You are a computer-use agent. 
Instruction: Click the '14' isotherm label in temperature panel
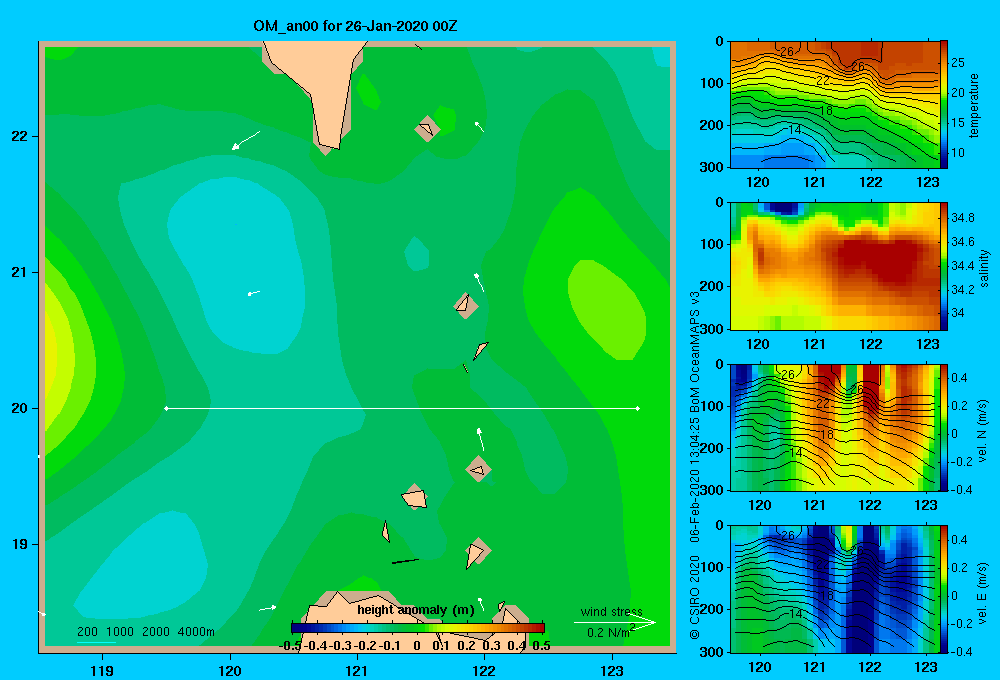click(x=795, y=129)
